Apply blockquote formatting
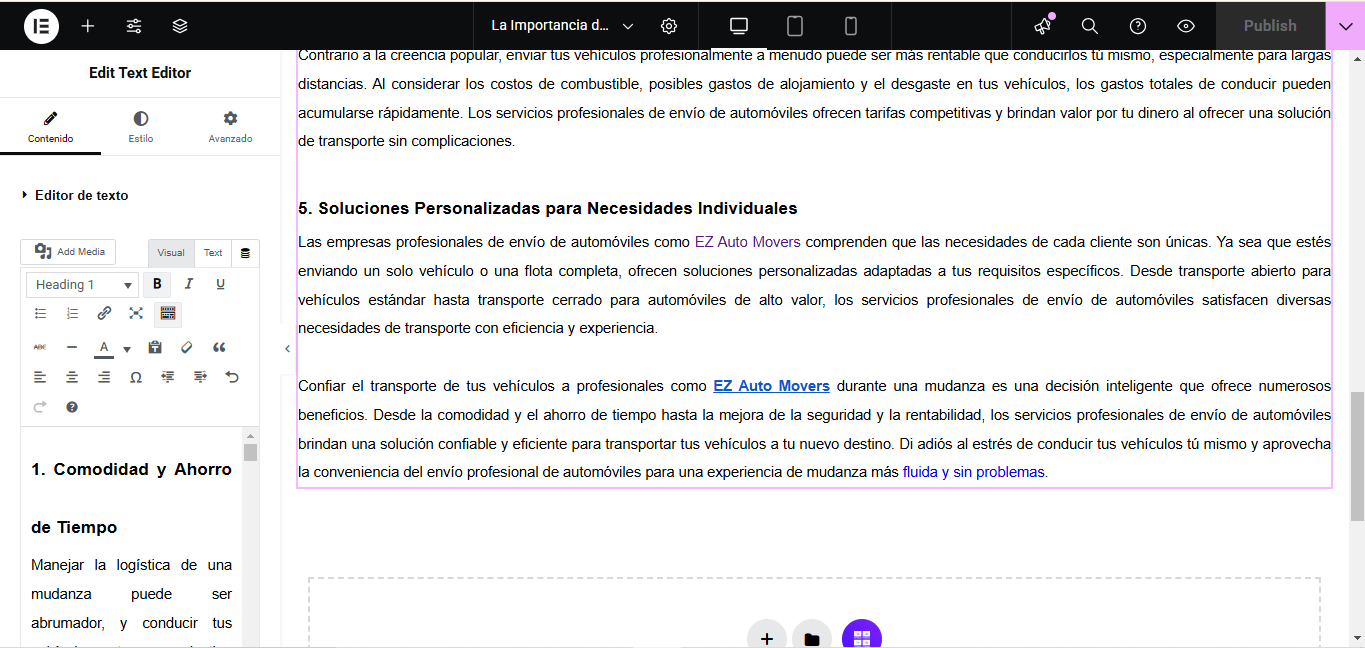Screen dimensions: 1365x648 pyautogui.click(x=219, y=347)
